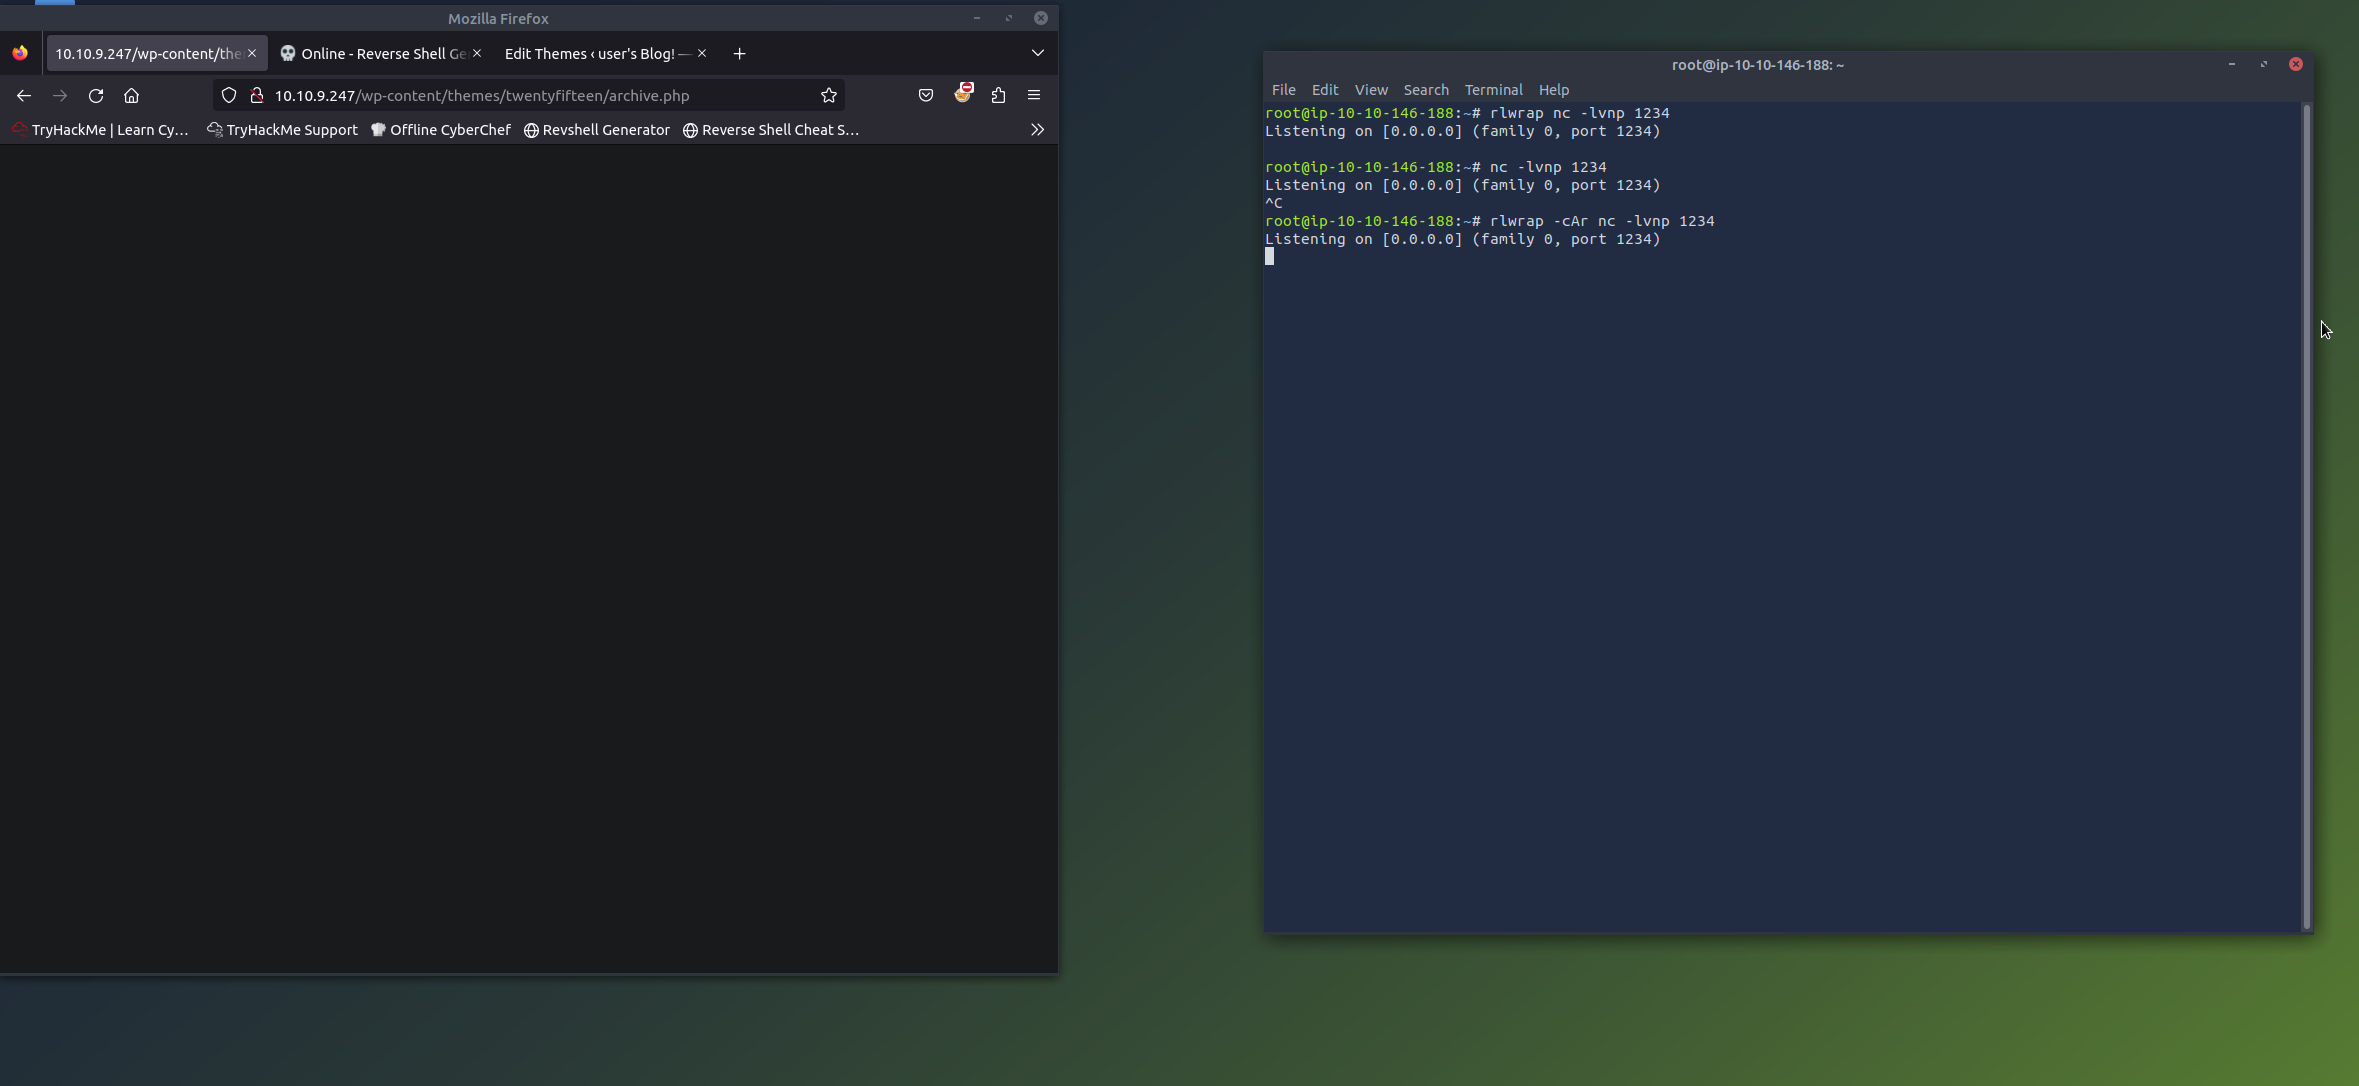Open the terminal's Terminal menu
This screenshot has height=1086, width=2359.
pyautogui.click(x=1493, y=90)
